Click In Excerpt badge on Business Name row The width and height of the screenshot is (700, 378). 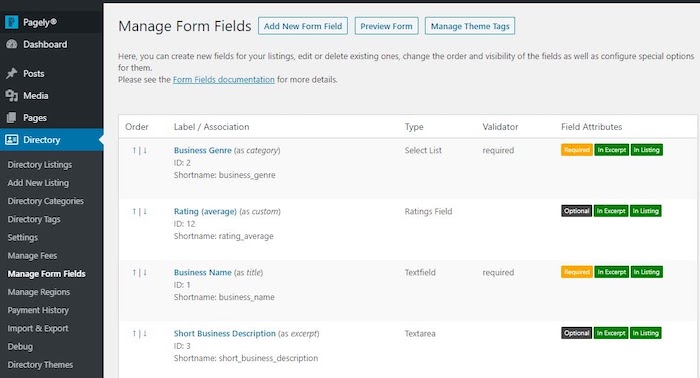[612, 272]
